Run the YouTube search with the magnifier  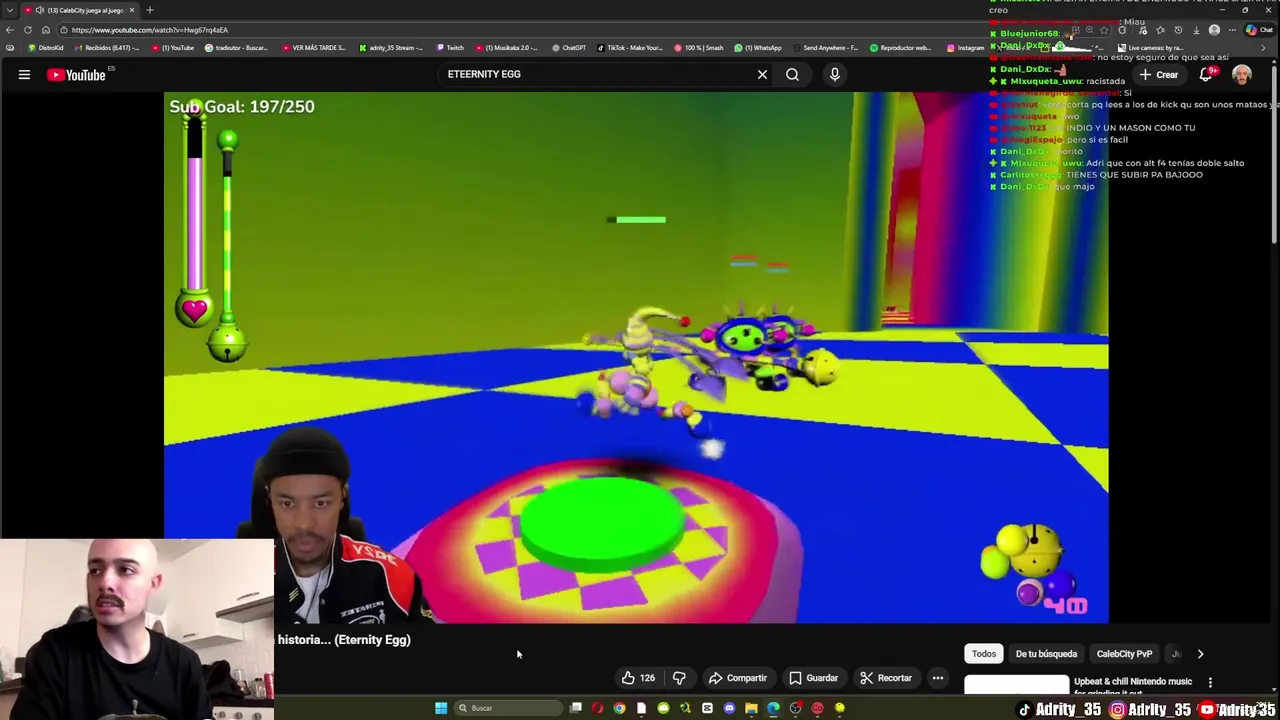tap(792, 74)
